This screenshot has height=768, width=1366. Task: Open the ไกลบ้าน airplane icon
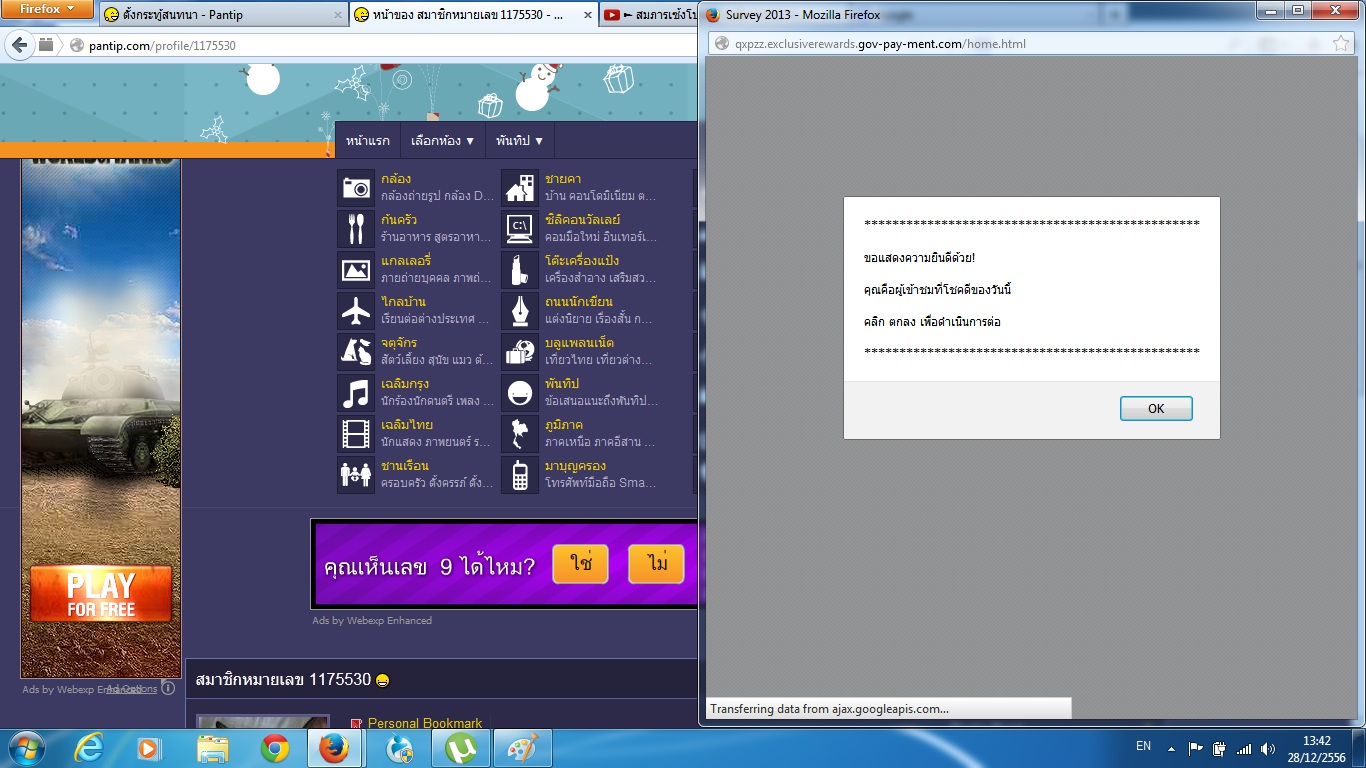pyautogui.click(x=356, y=311)
